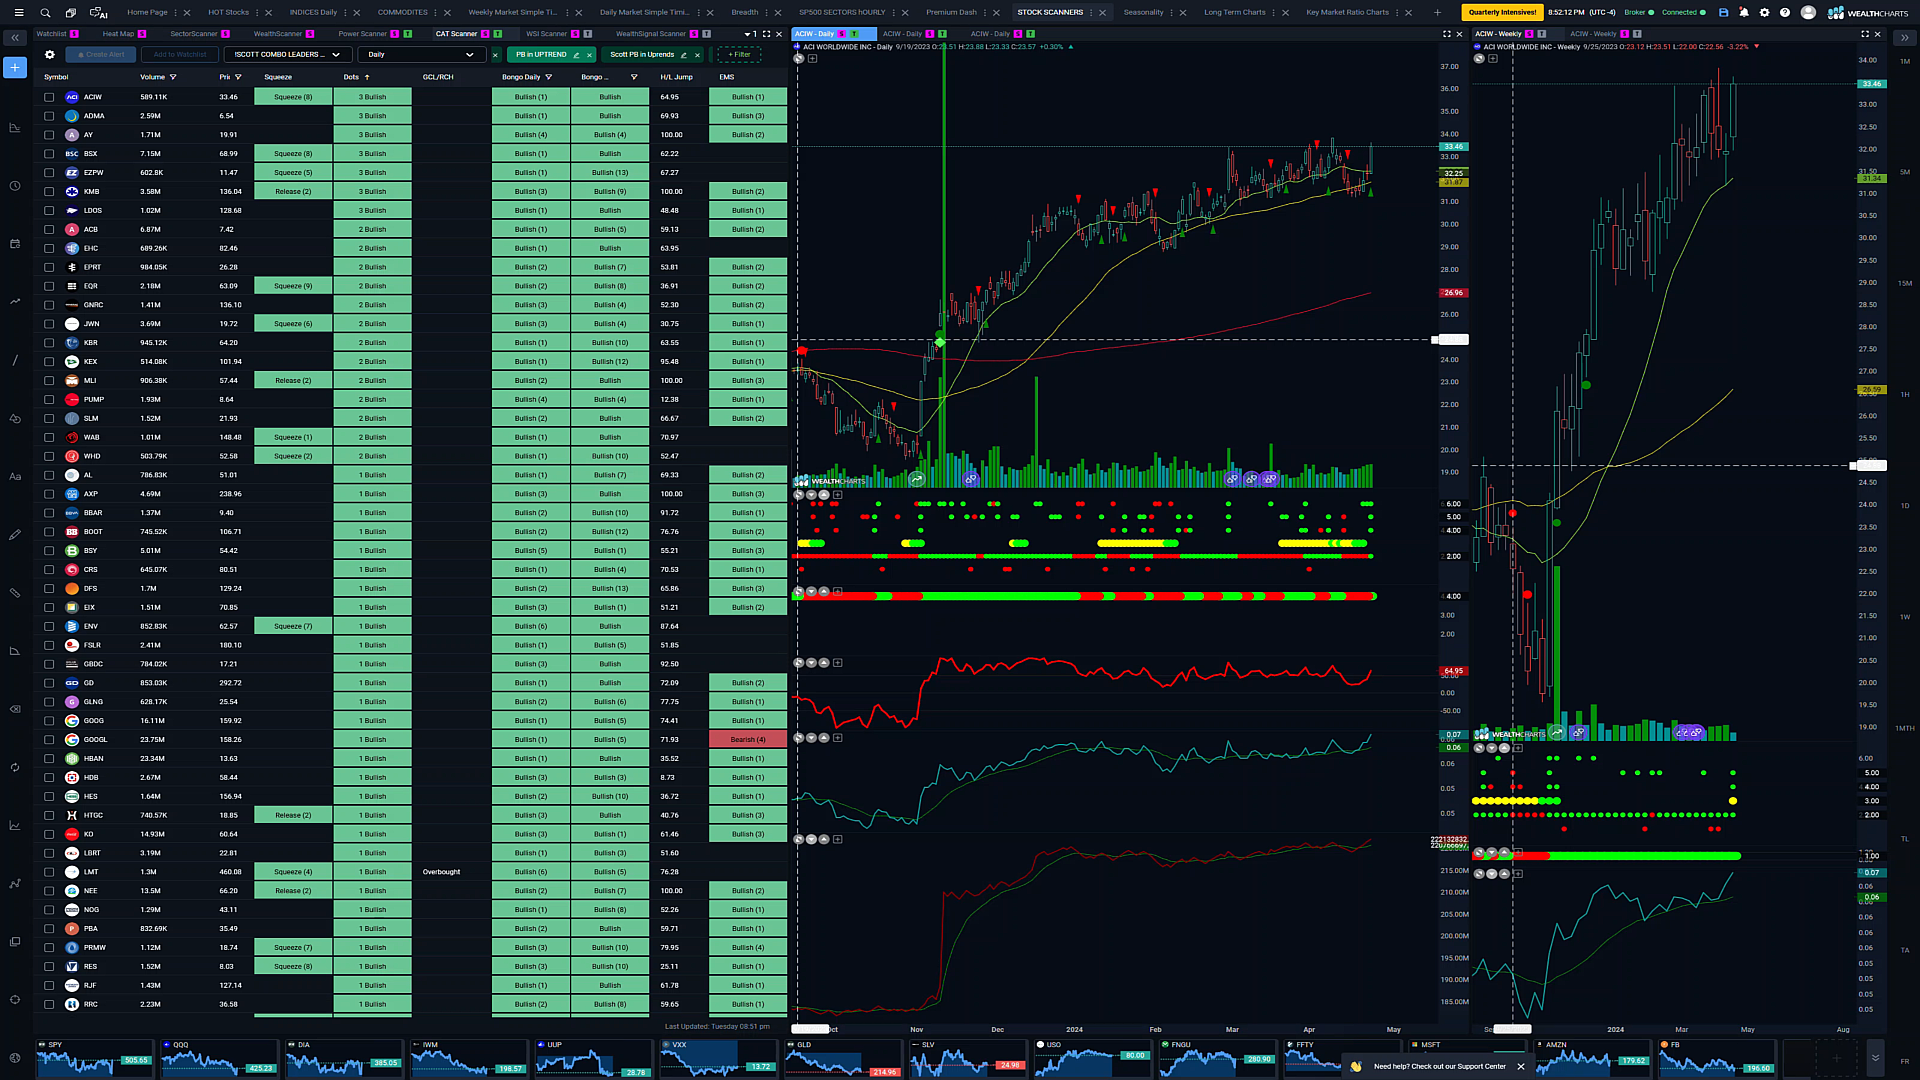This screenshot has height=1080, width=1920.
Task: Tick the checkbox for HBAN row
Action: [x=49, y=758]
